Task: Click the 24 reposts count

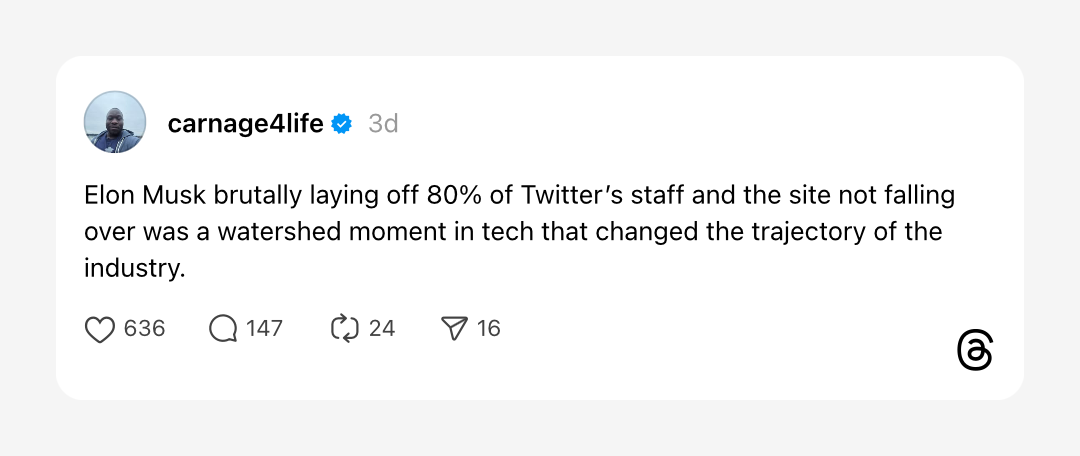Action: [x=382, y=329]
